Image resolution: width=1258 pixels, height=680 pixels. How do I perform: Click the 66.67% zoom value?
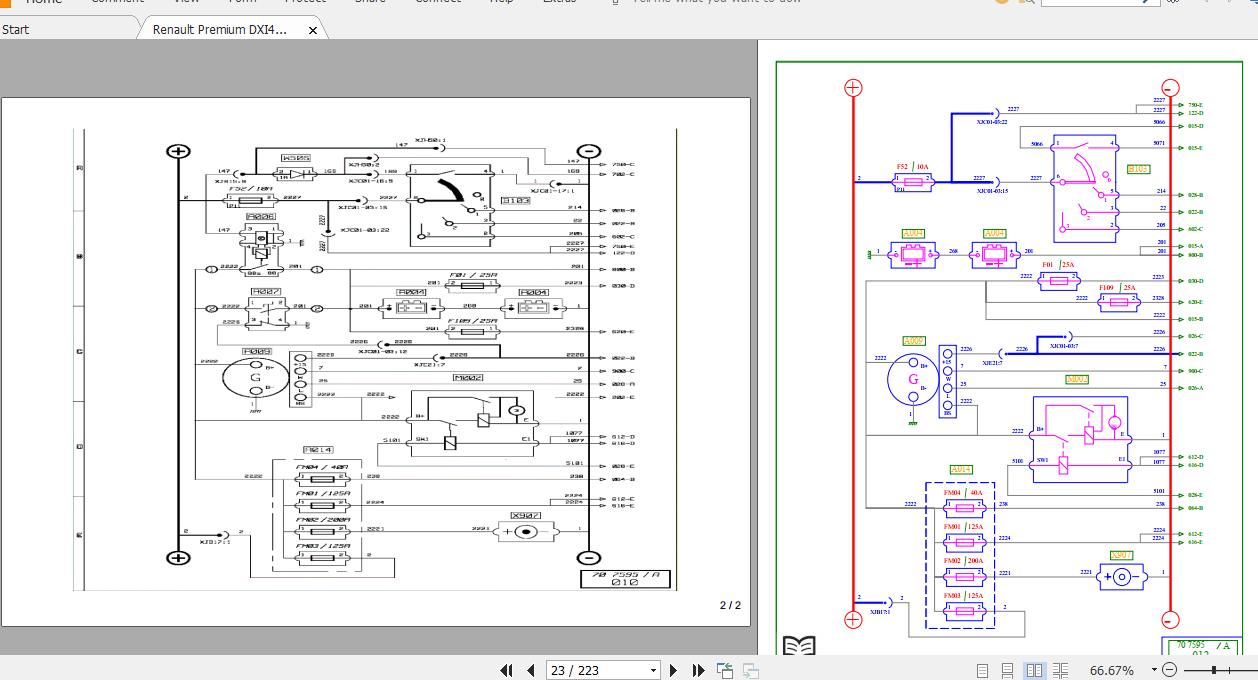[1111, 670]
